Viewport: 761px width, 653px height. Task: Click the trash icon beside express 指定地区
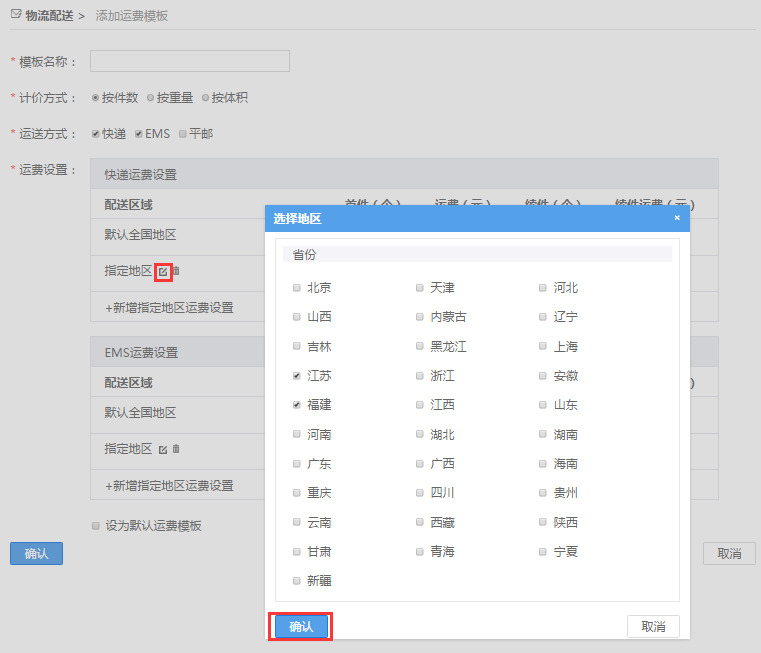click(176, 271)
